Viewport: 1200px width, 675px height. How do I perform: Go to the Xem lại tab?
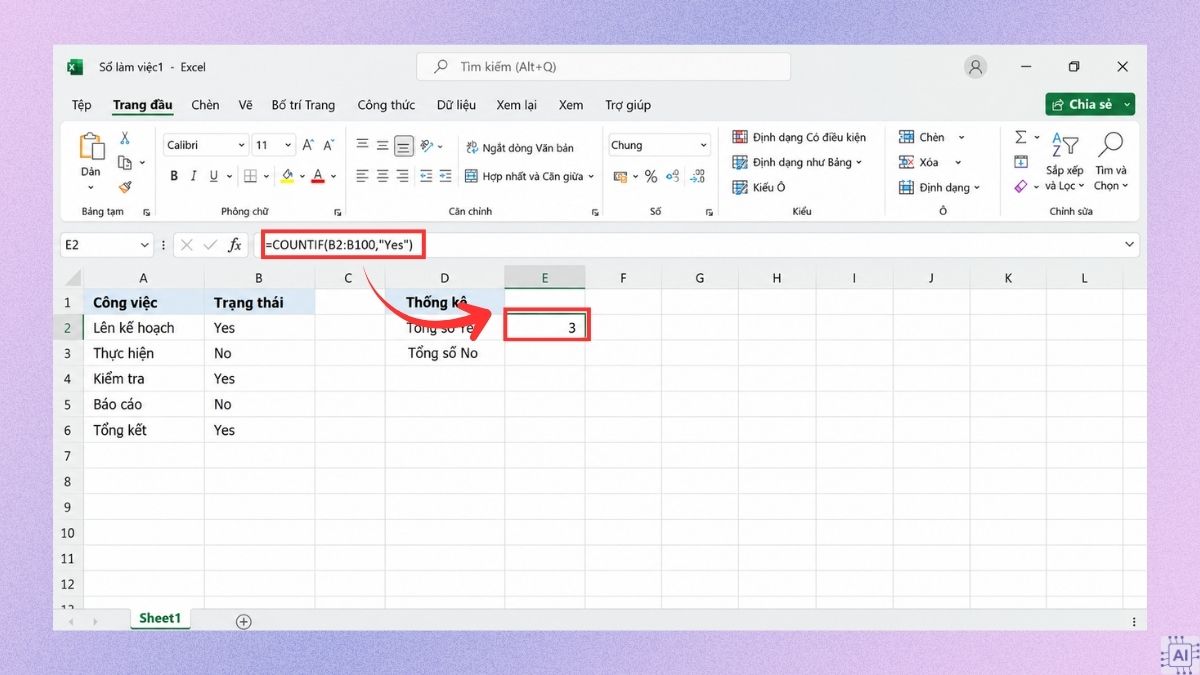pyautogui.click(x=516, y=105)
